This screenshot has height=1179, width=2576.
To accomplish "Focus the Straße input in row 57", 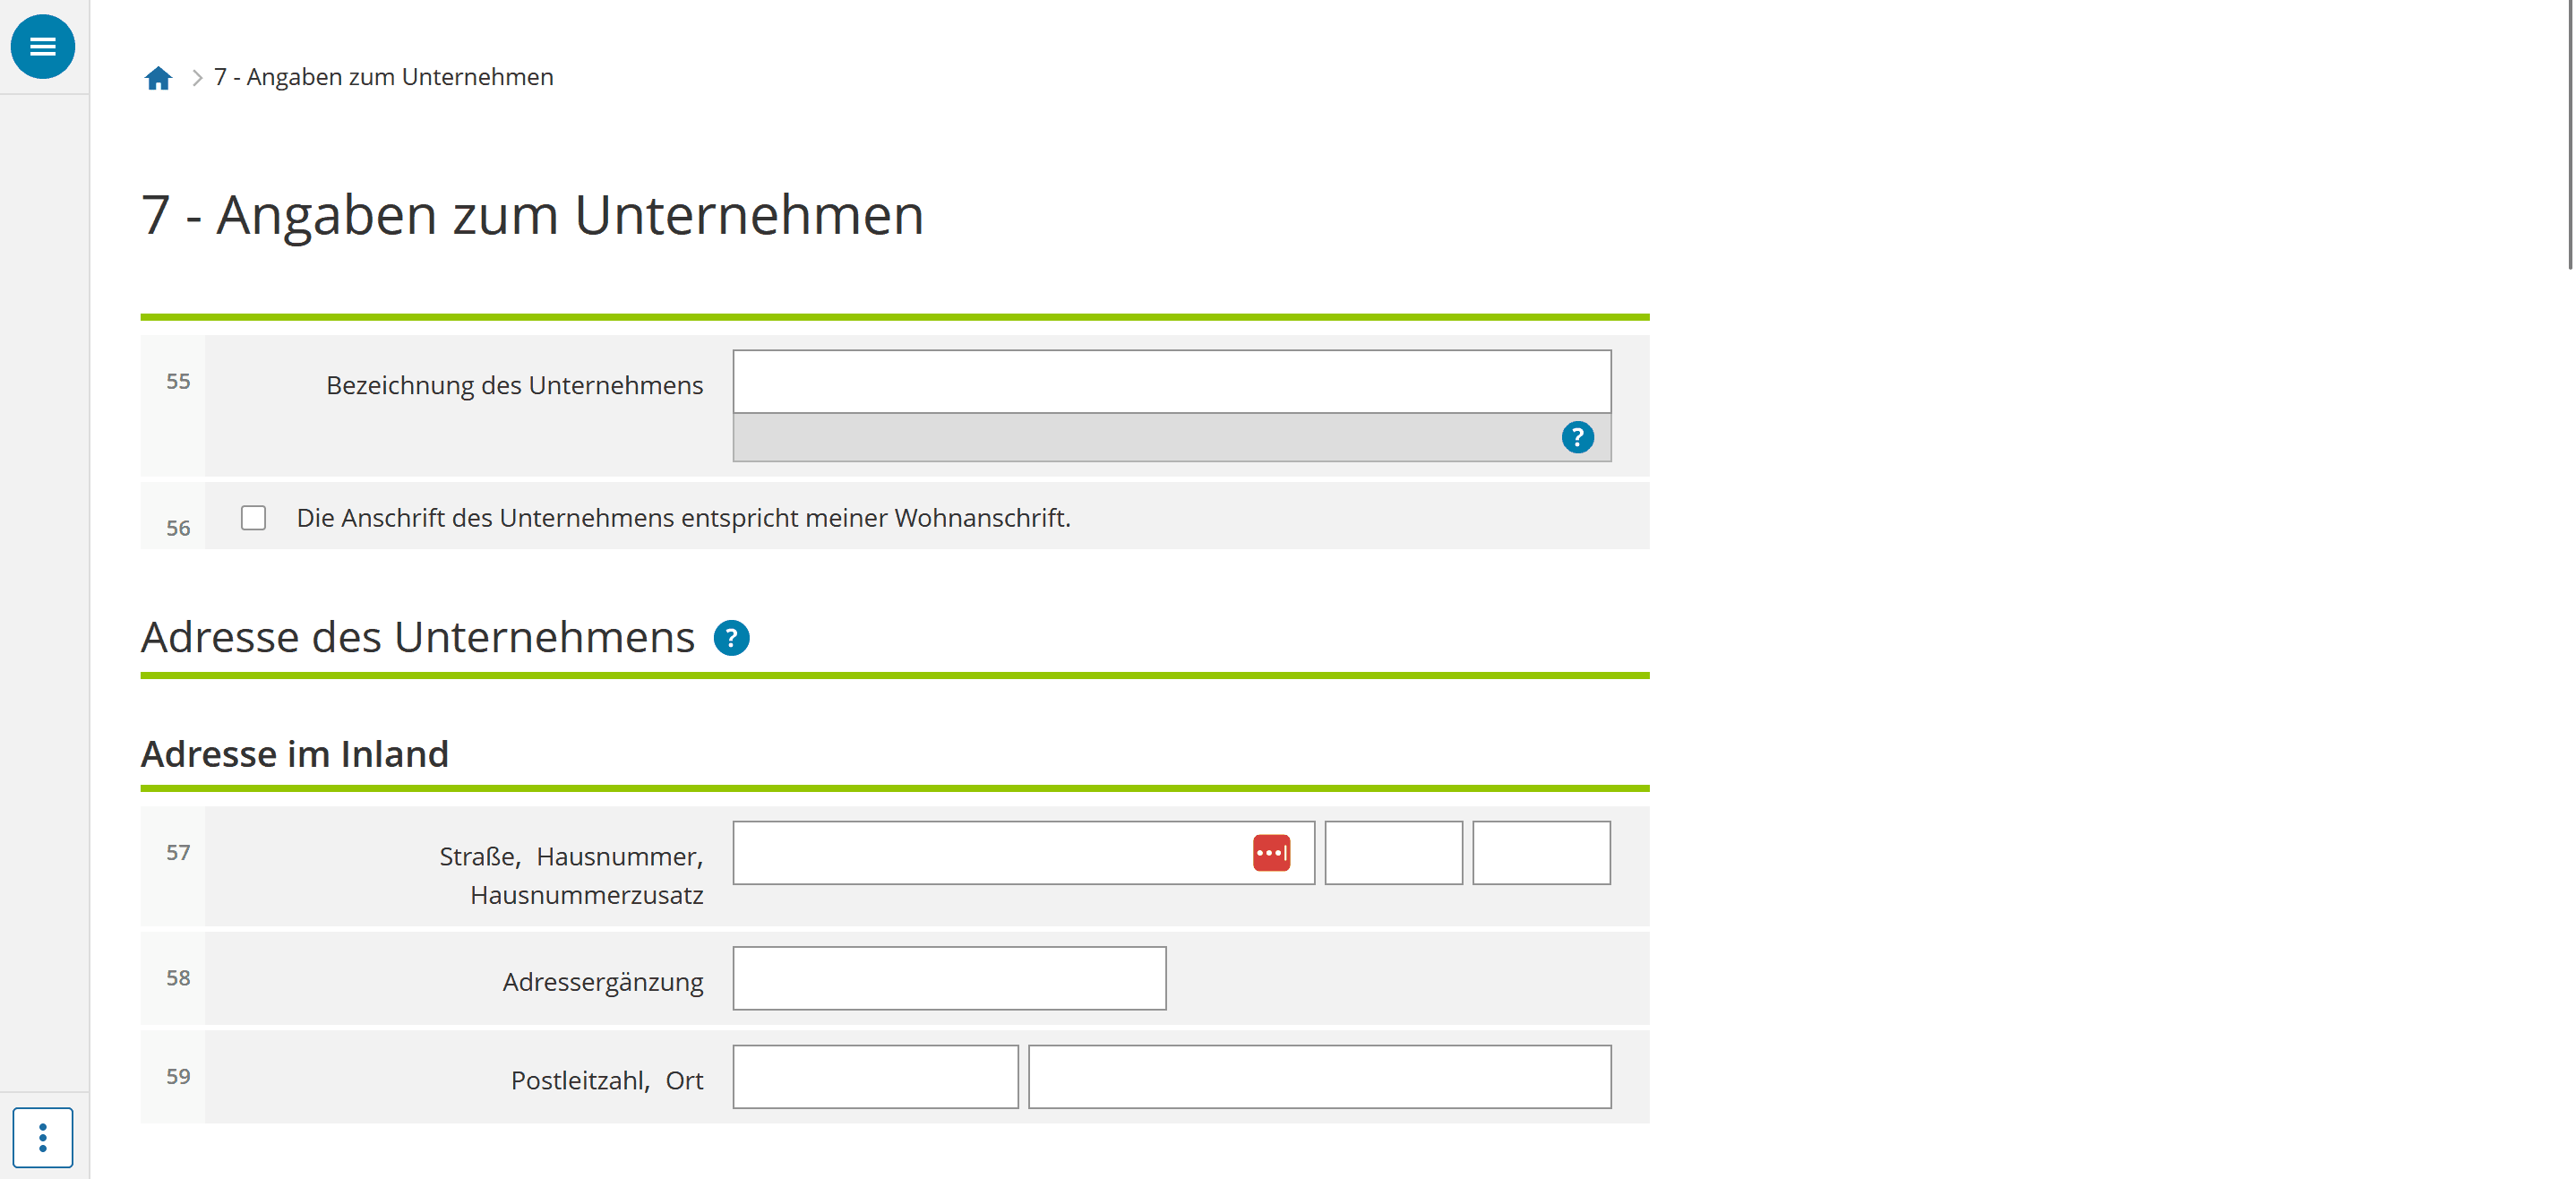I will point(1000,852).
